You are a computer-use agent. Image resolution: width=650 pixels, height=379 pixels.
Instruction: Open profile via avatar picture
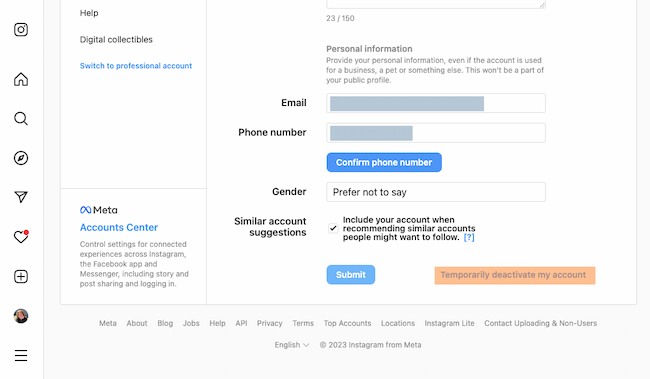(21, 316)
